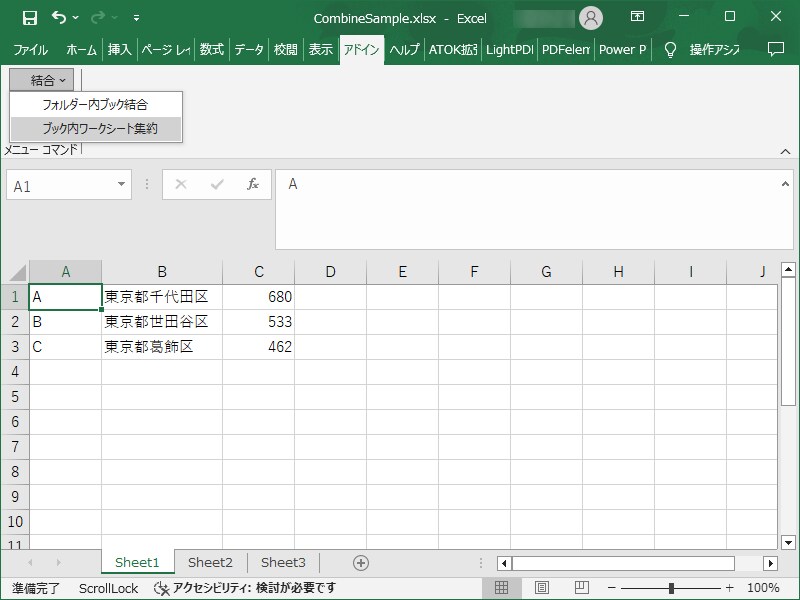Switch to the データ ribbon tab
This screenshot has height=600, width=800.
(x=249, y=49)
